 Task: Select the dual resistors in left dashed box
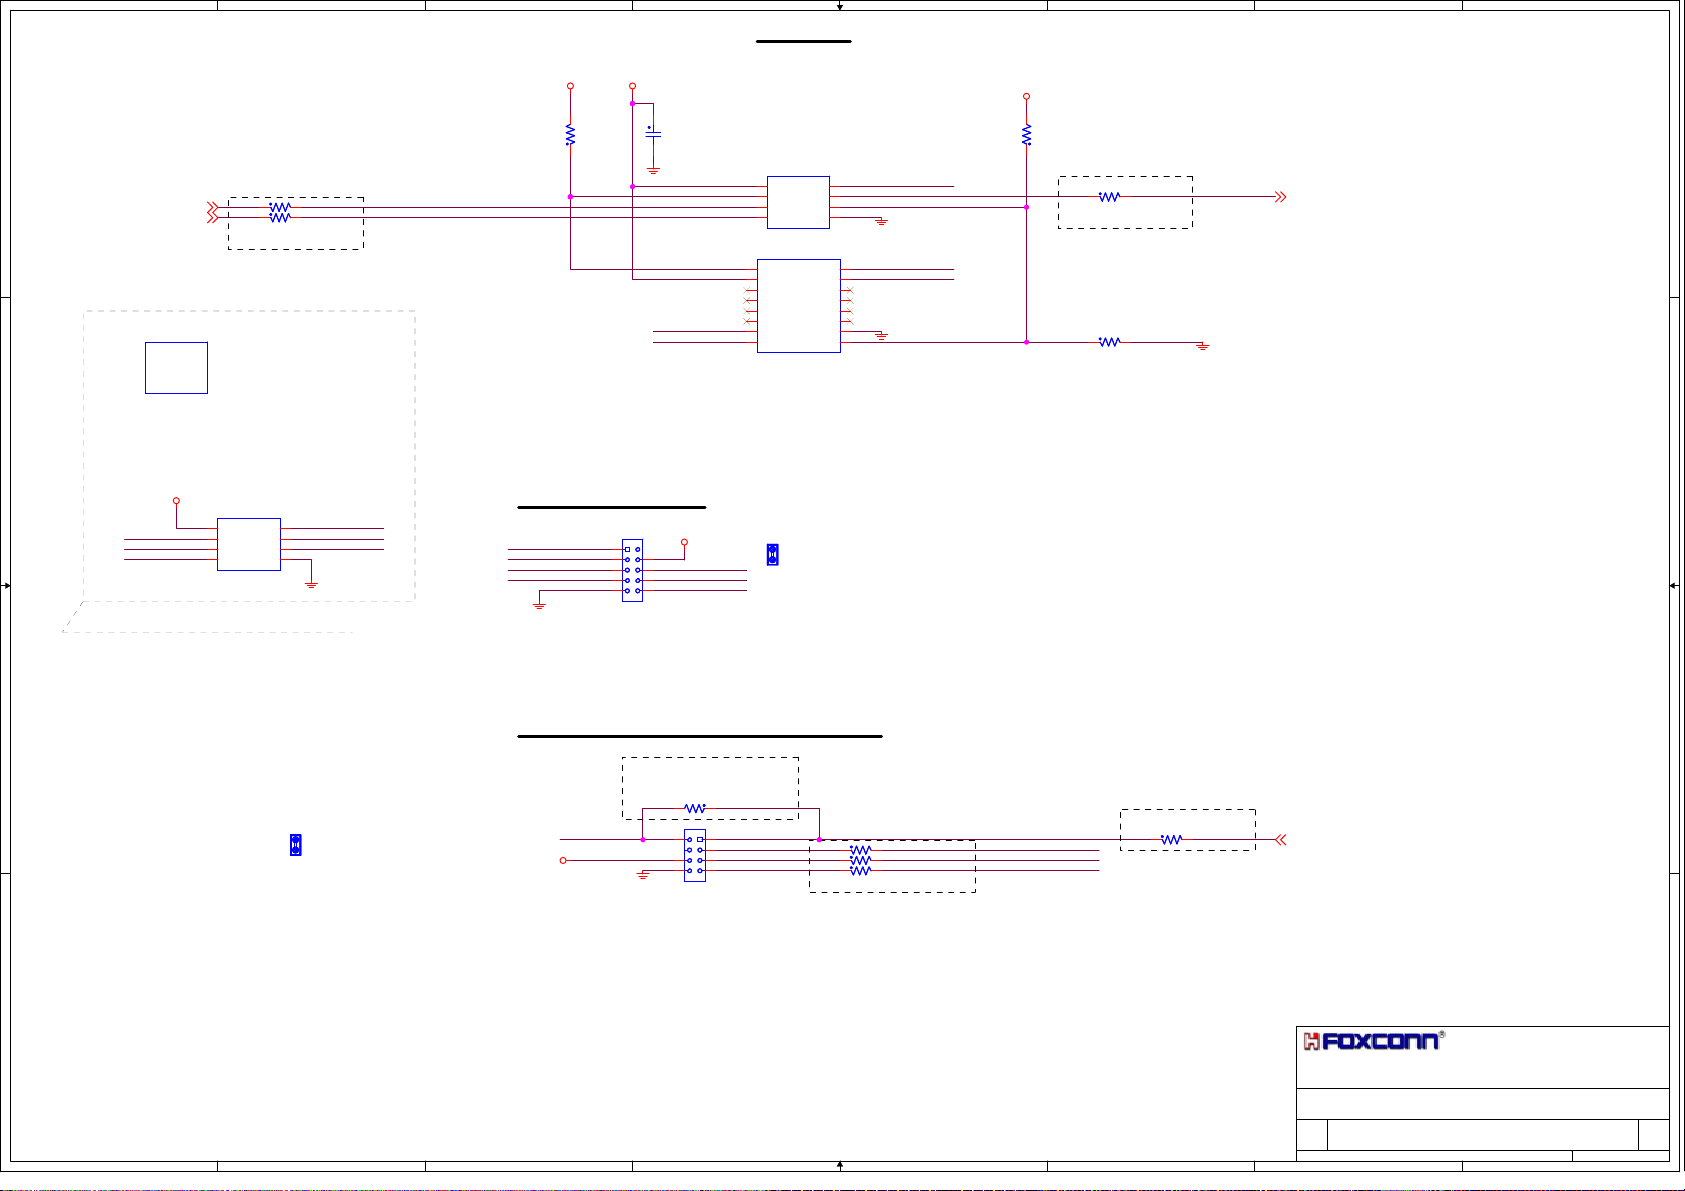point(280,212)
